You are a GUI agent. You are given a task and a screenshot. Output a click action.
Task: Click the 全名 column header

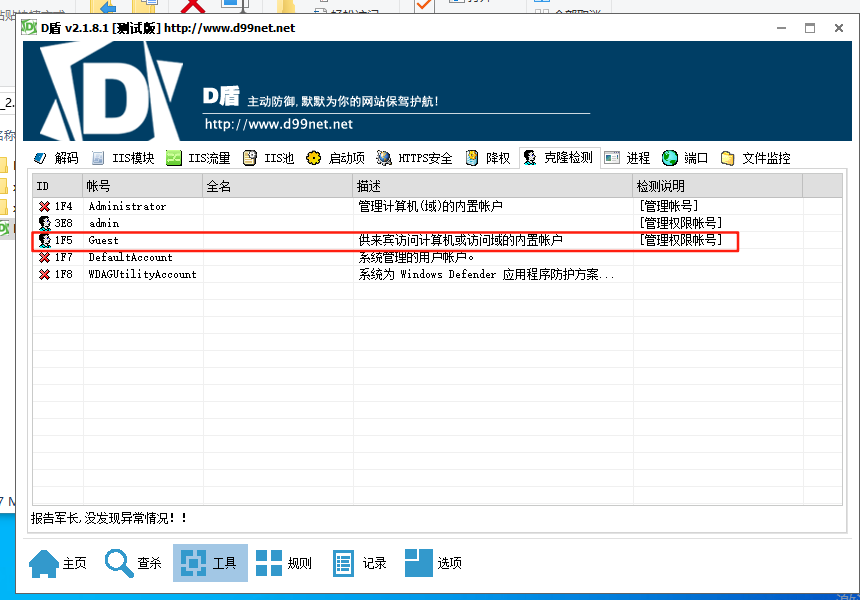(278, 186)
